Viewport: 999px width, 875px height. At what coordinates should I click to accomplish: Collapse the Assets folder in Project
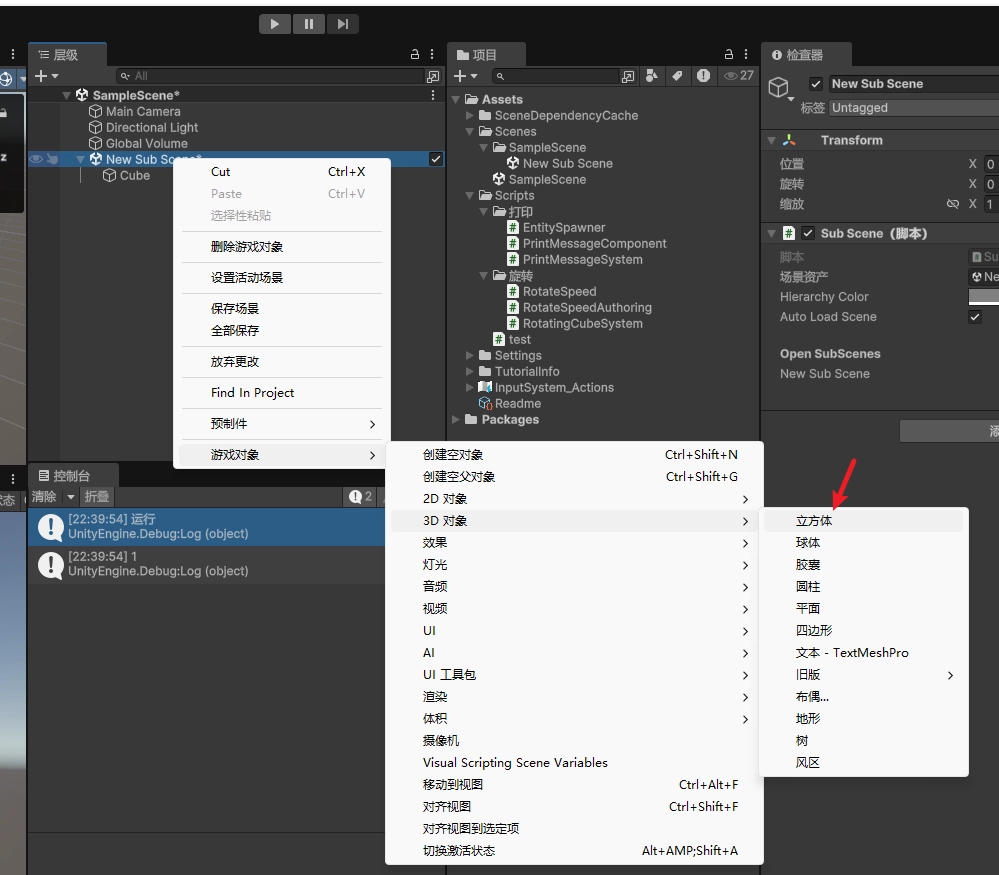tap(456, 99)
